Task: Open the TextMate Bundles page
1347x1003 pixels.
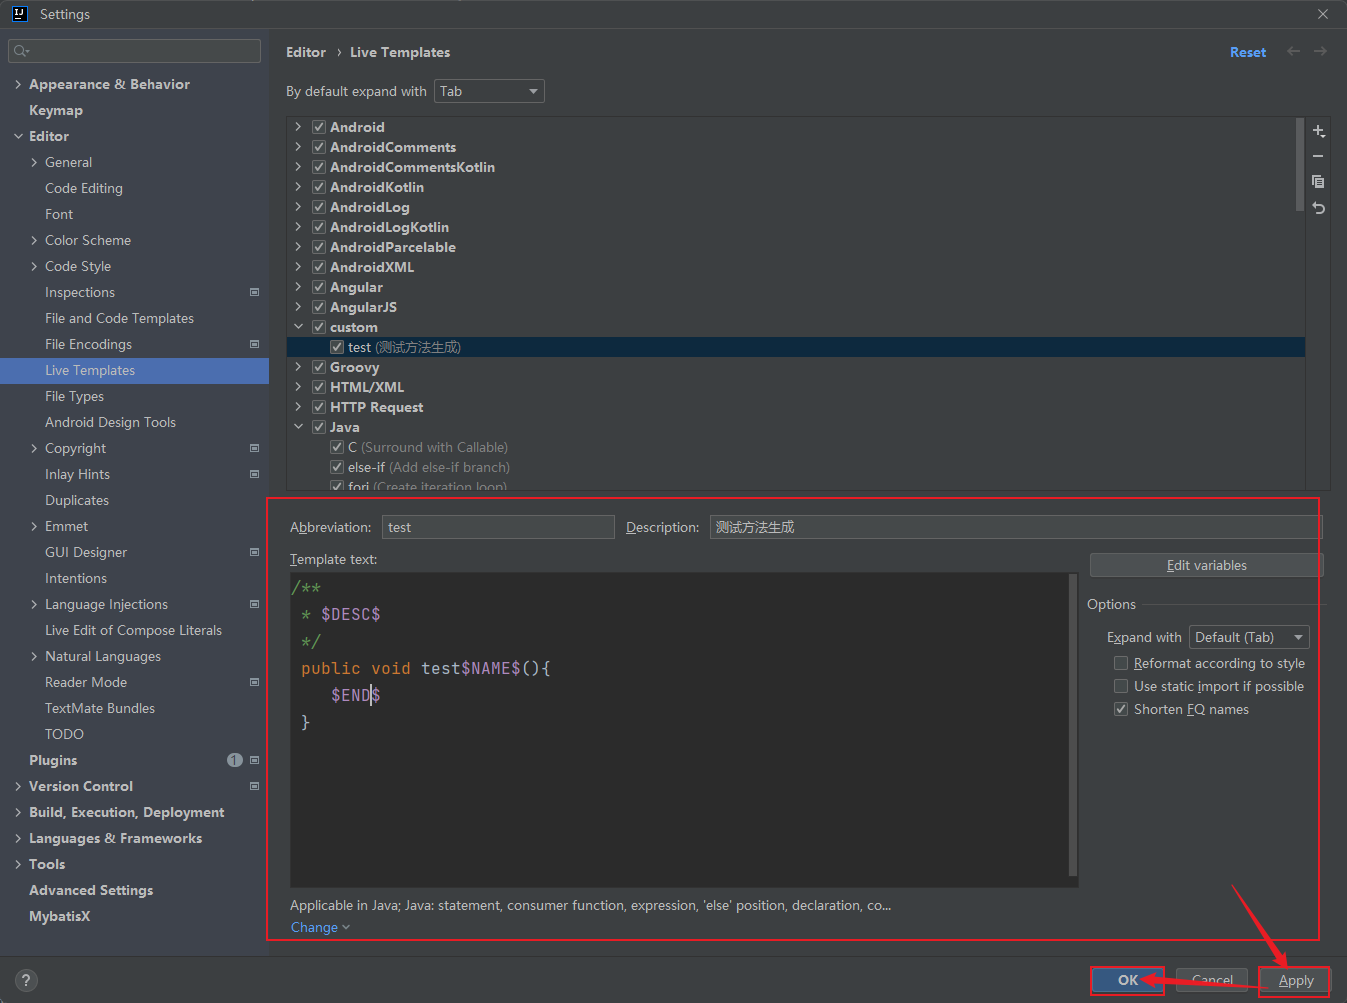Action: pyautogui.click(x=100, y=708)
